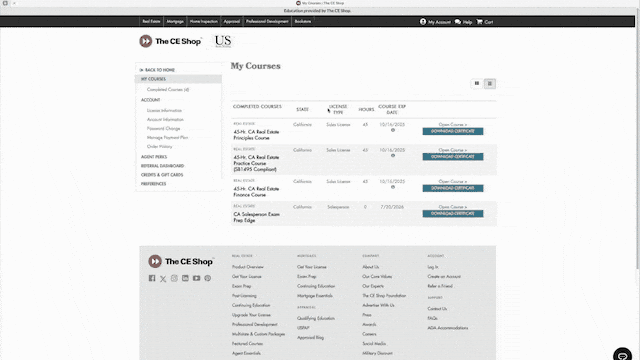Open License Information in sidebar

click(164, 111)
